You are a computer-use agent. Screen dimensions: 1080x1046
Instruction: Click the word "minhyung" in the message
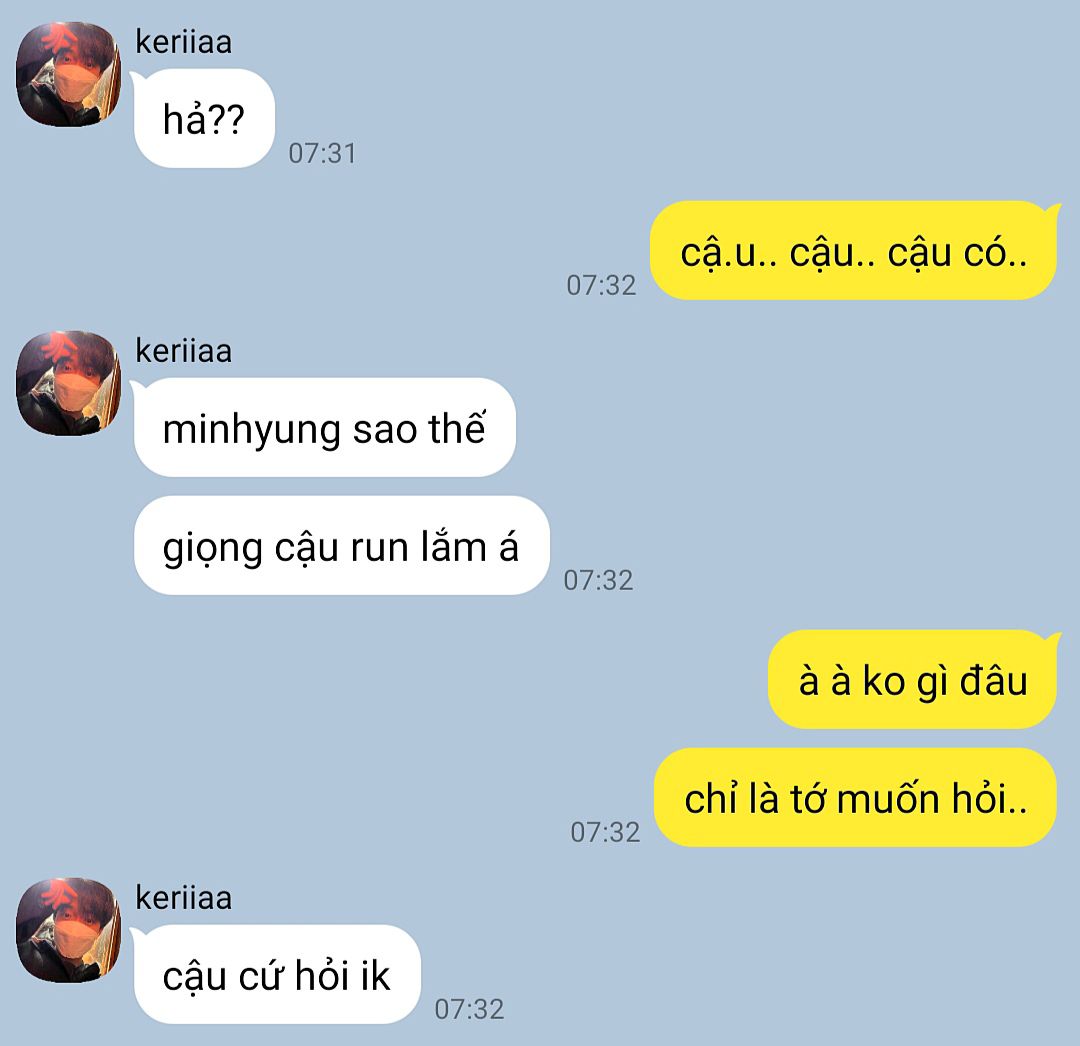[x=251, y=430]
